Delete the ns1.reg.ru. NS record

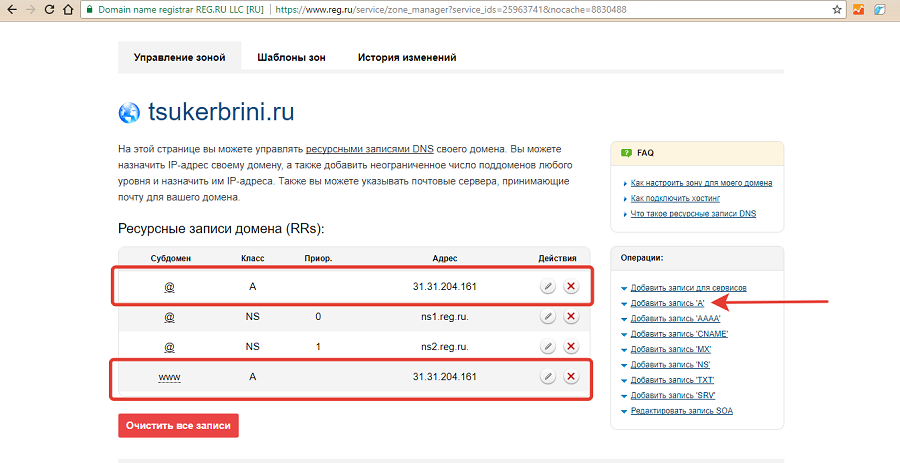click(x=571, y=316)
